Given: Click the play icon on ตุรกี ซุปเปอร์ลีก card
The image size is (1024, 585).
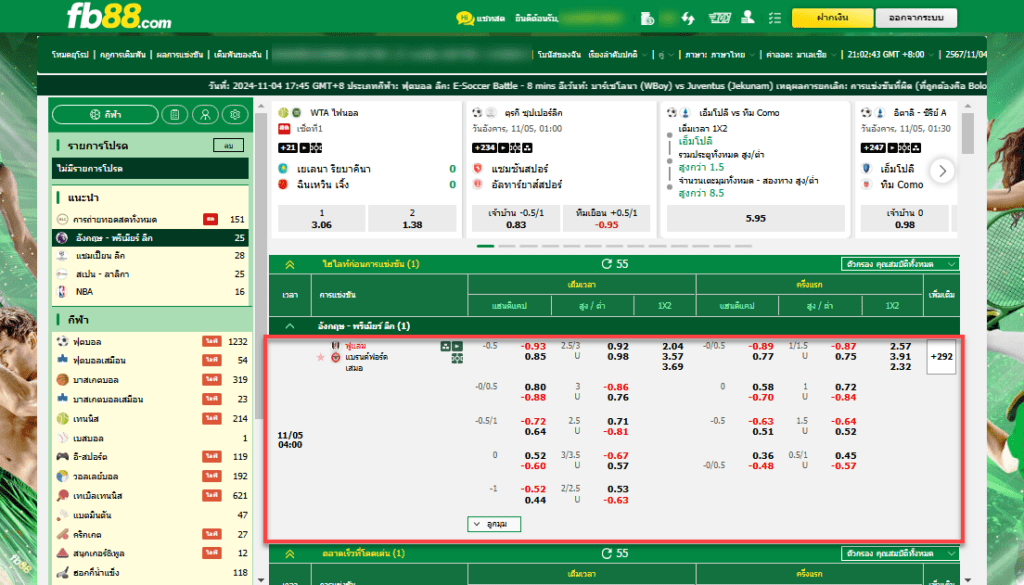Looking at the screenshot, I should coord(504,148).
